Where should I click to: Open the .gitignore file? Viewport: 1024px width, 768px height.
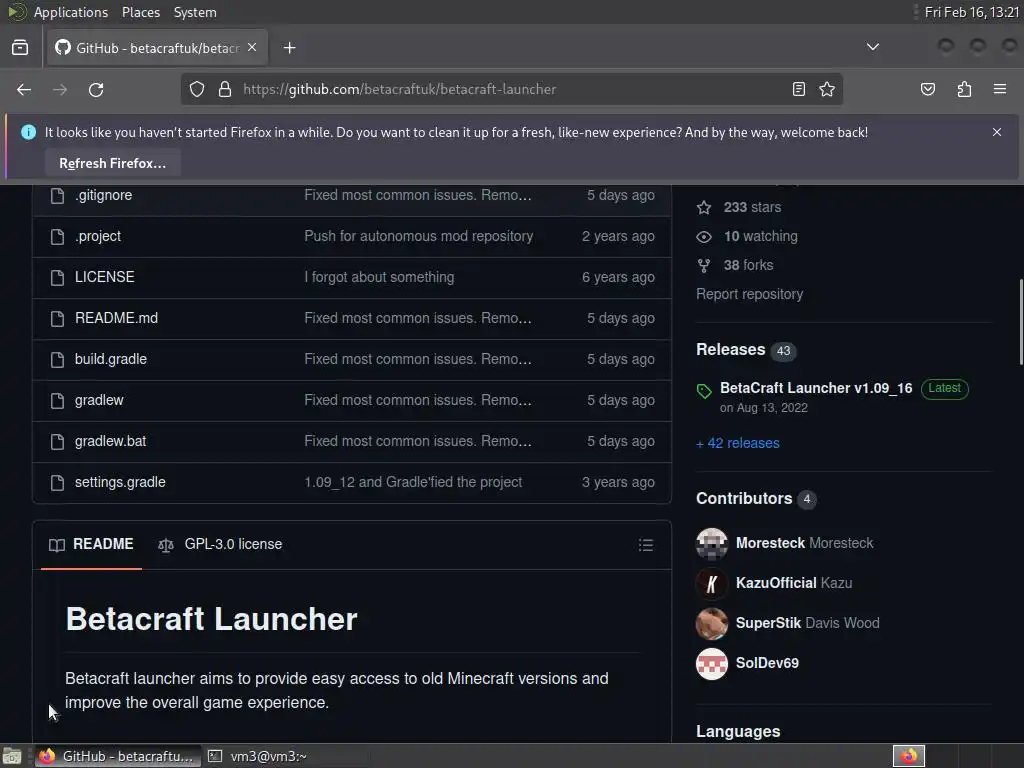103,195
